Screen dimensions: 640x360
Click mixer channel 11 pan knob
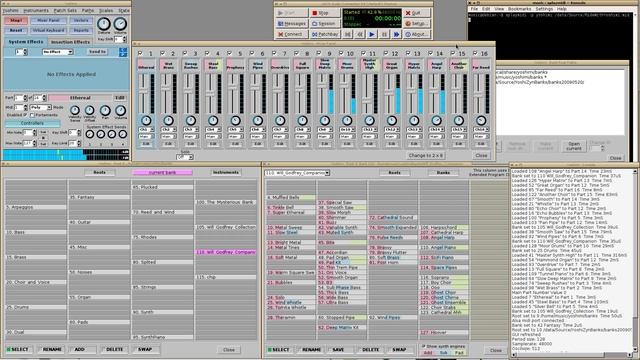pyautogui.click(x=369, y=120)
